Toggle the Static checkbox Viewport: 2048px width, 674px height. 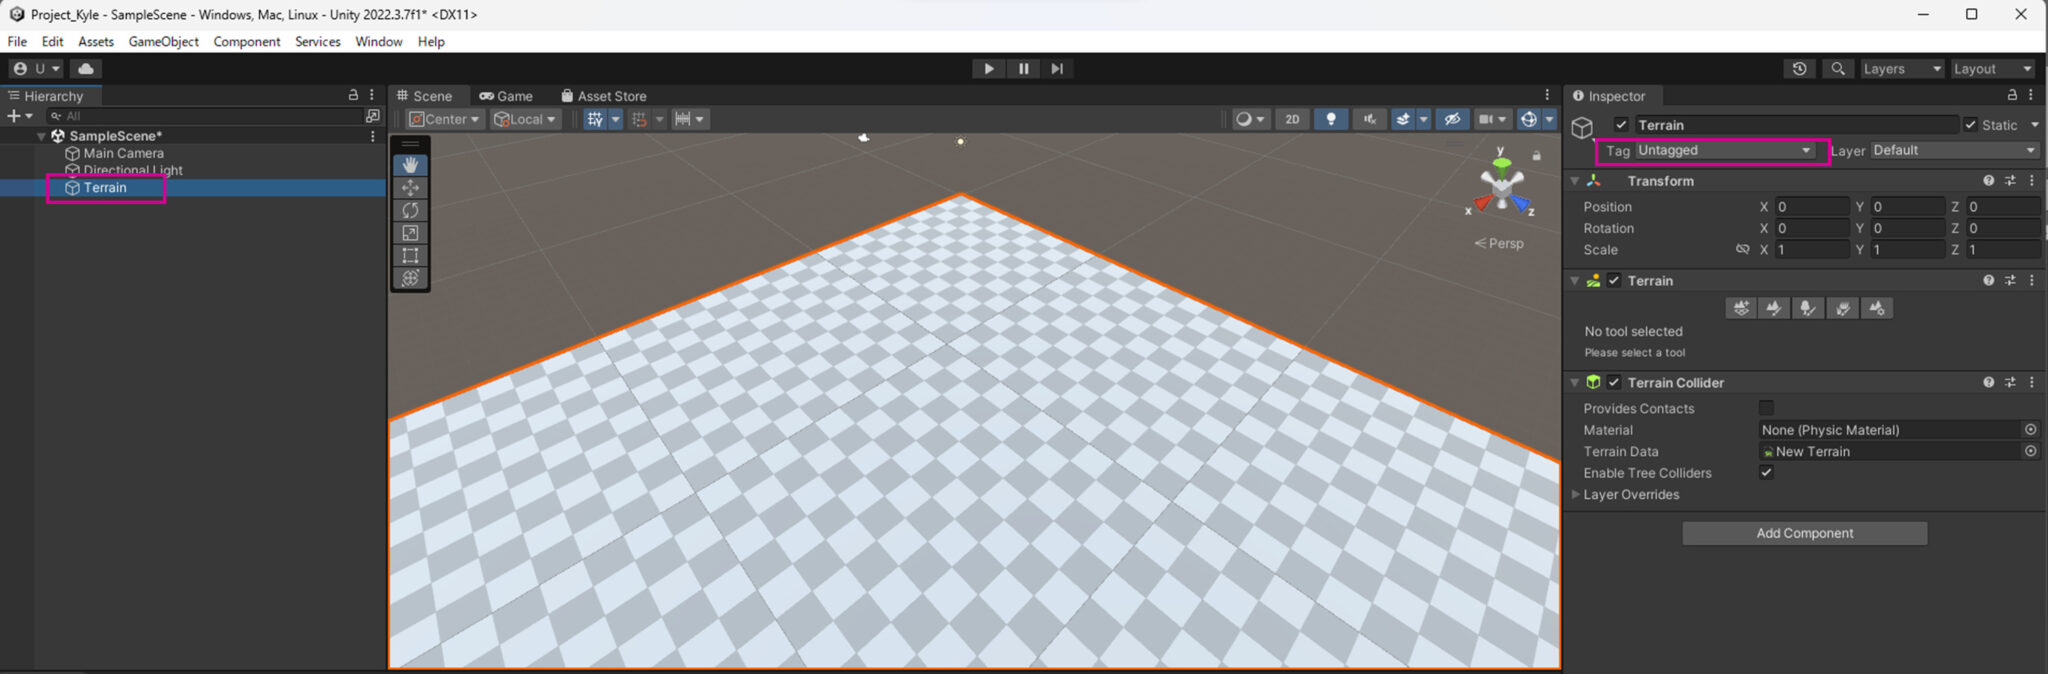click(x=1970, y=125)
